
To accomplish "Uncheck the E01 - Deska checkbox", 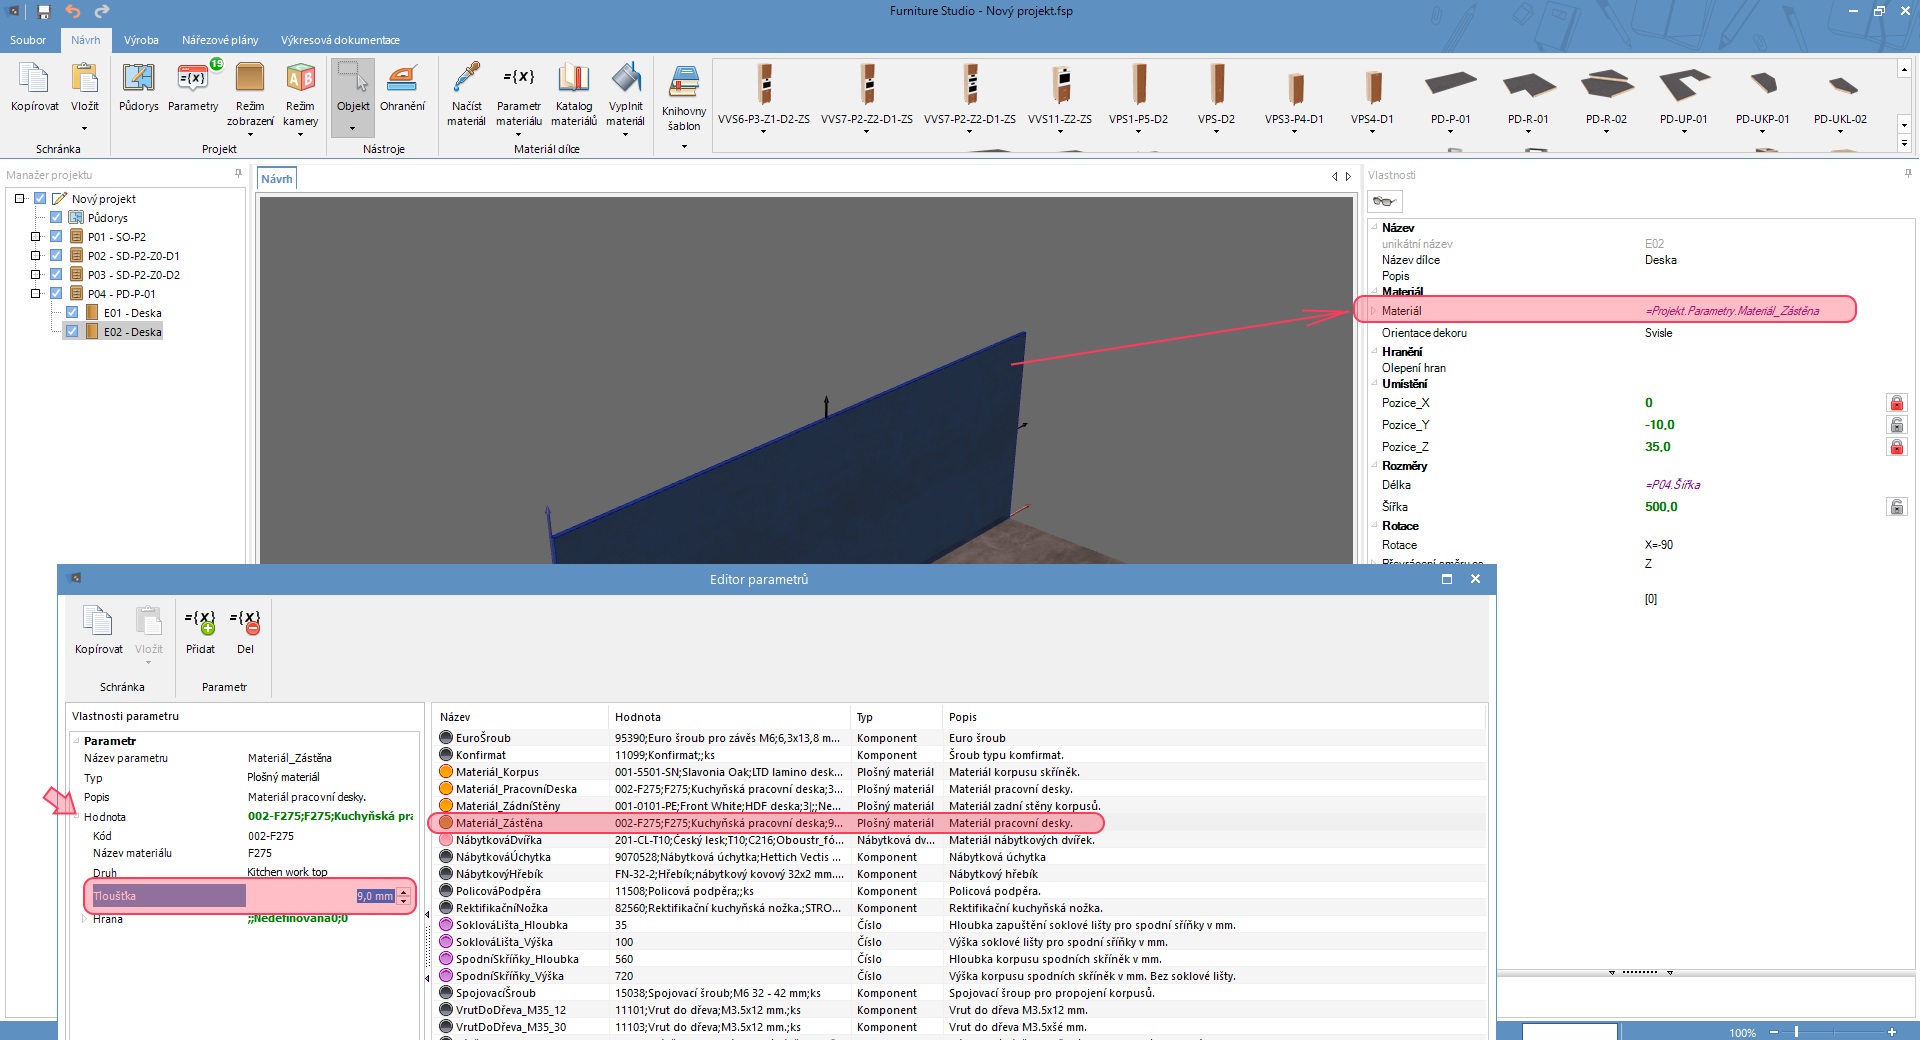I will (x=73, y=313).
